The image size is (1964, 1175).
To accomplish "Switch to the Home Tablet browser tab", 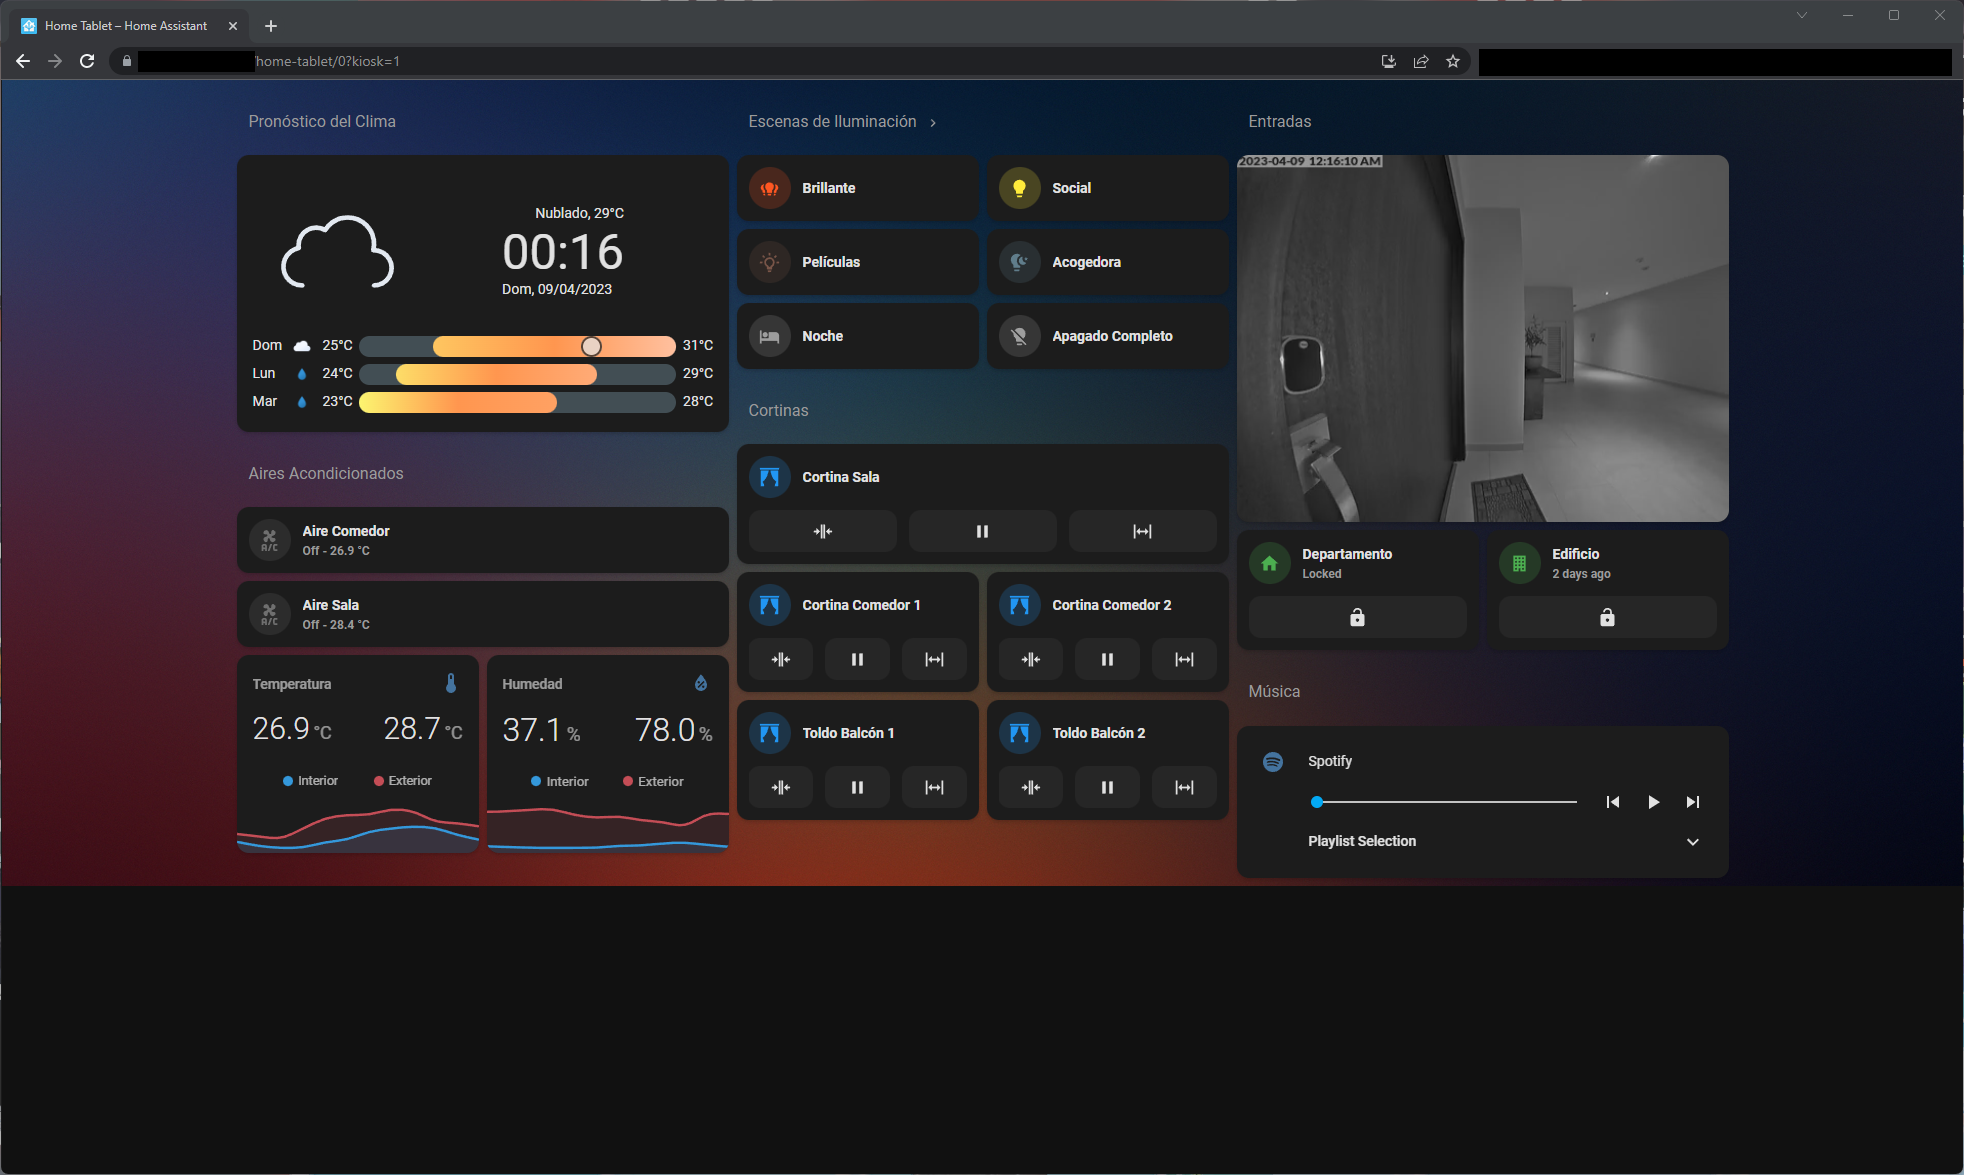I will tap(120, 26).
